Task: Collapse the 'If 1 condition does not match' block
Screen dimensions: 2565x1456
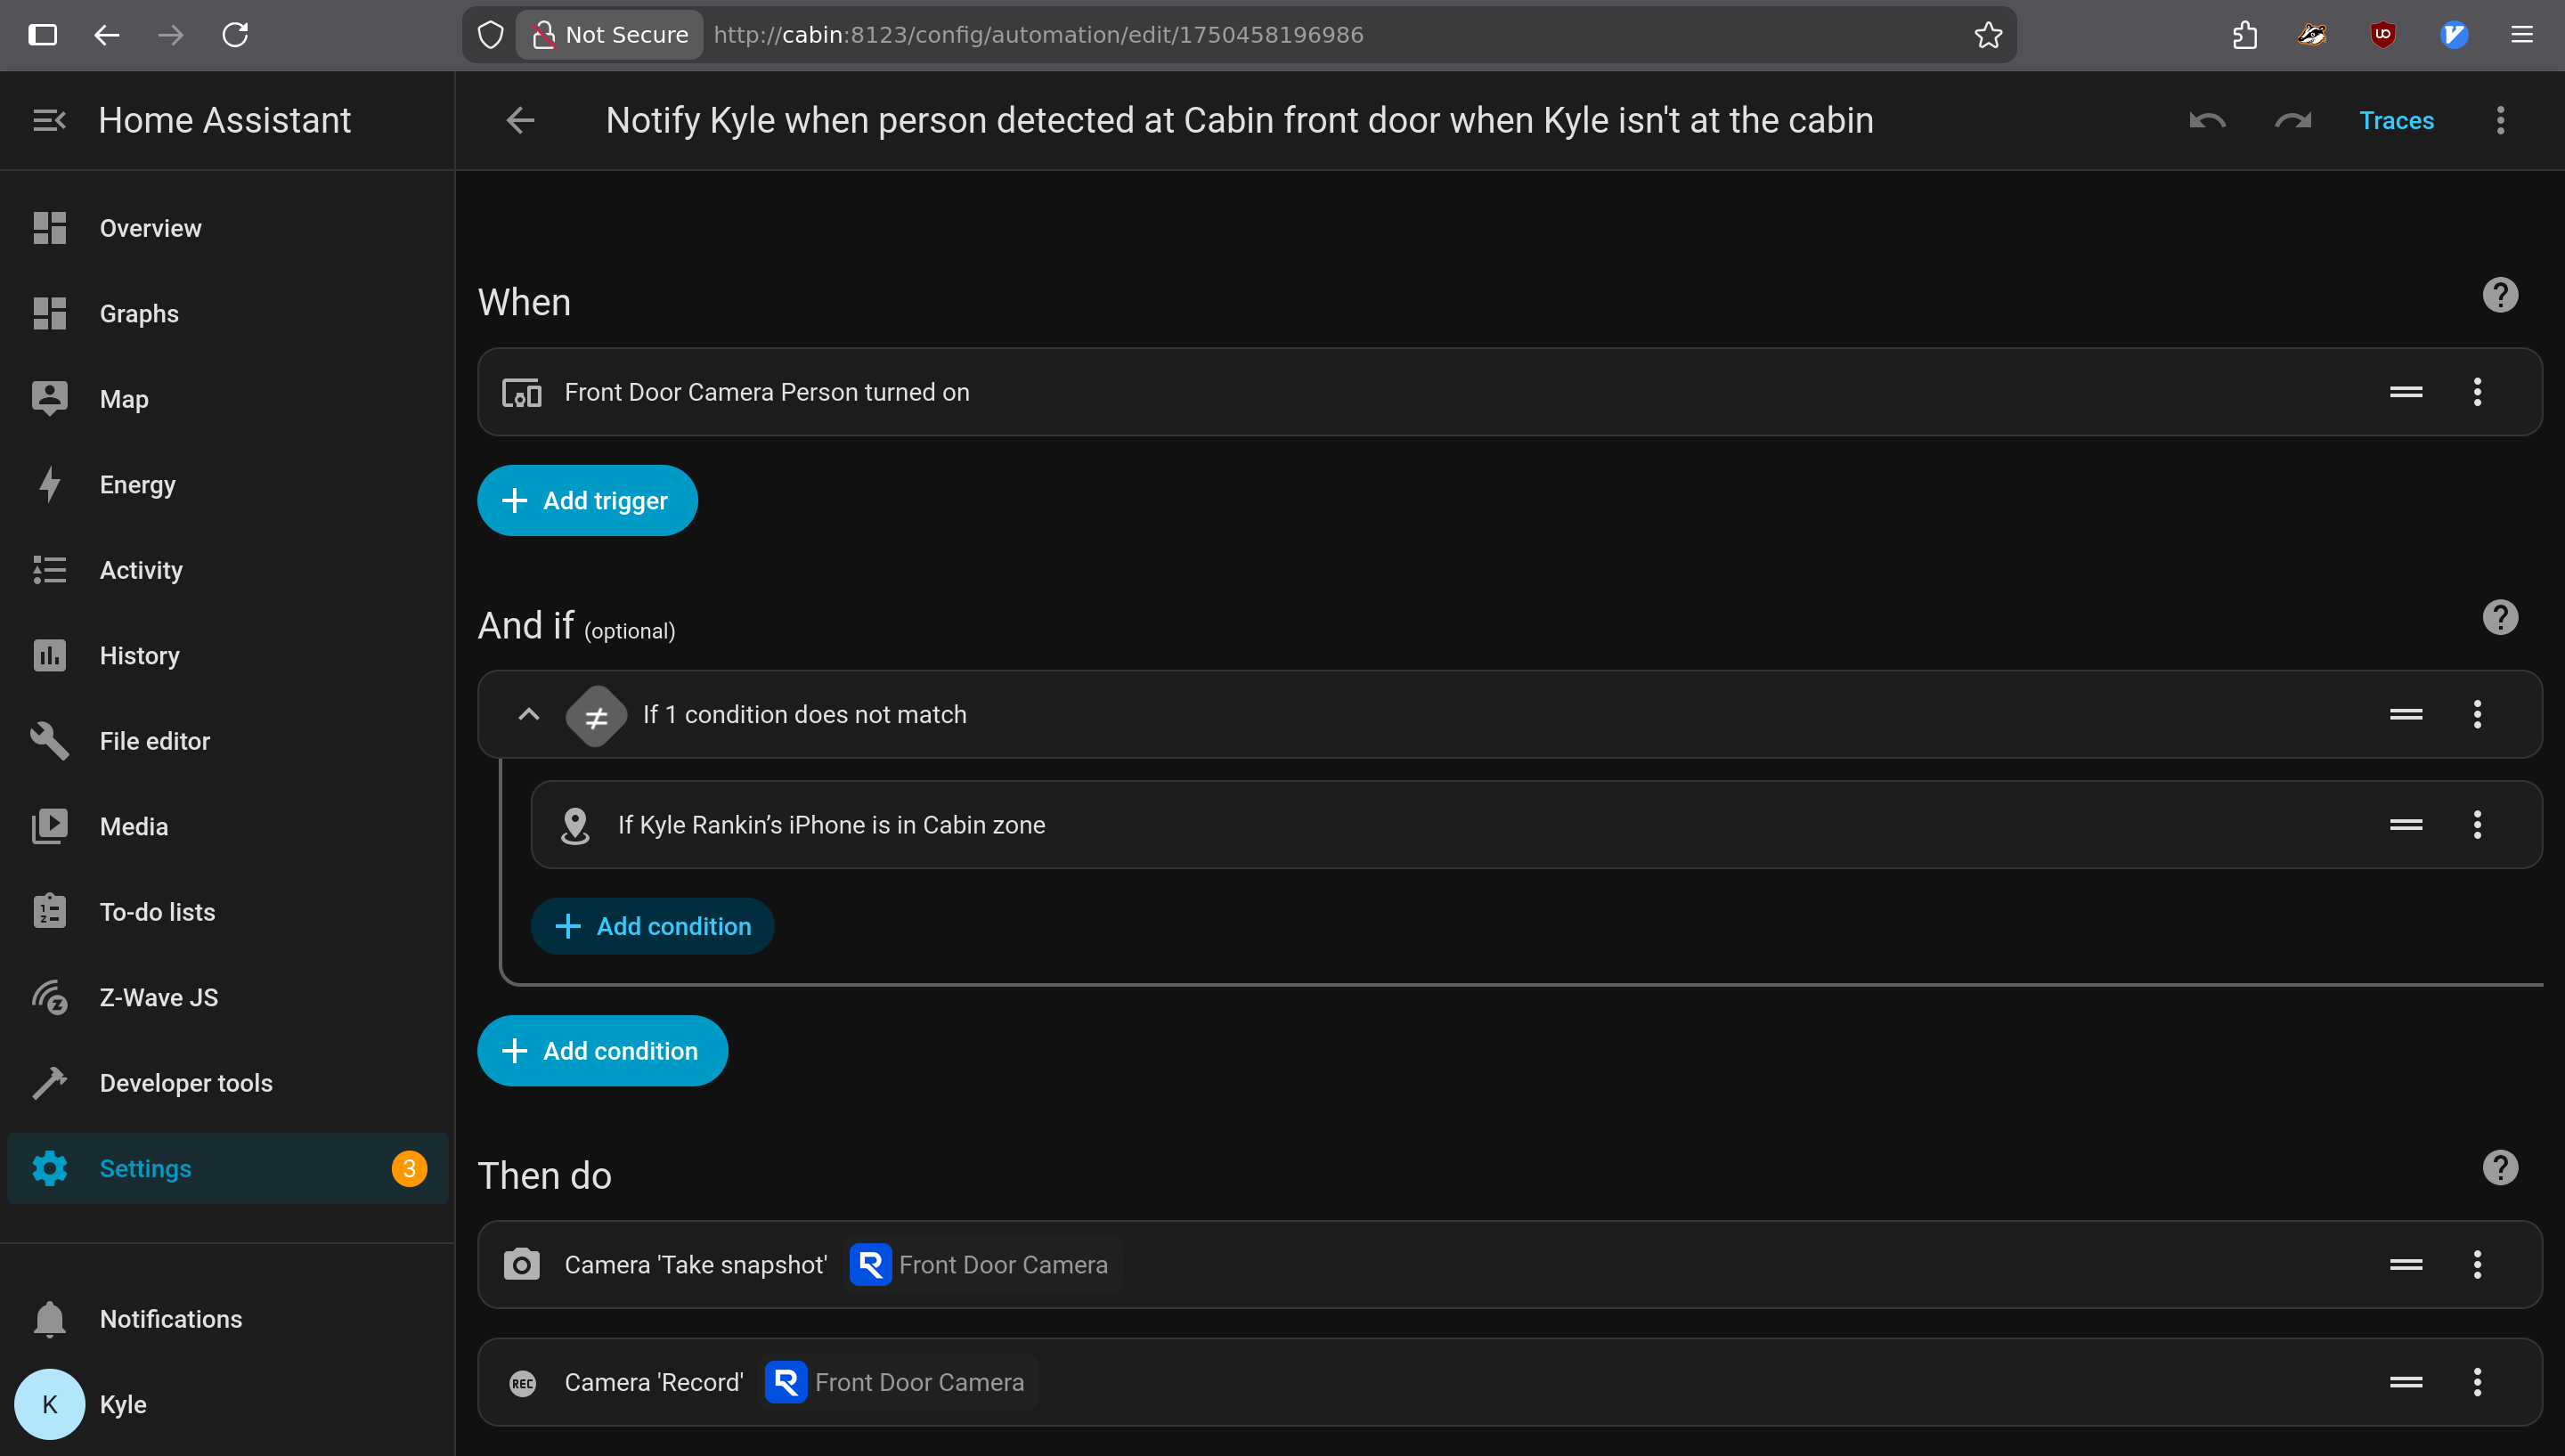Action: 528,714
